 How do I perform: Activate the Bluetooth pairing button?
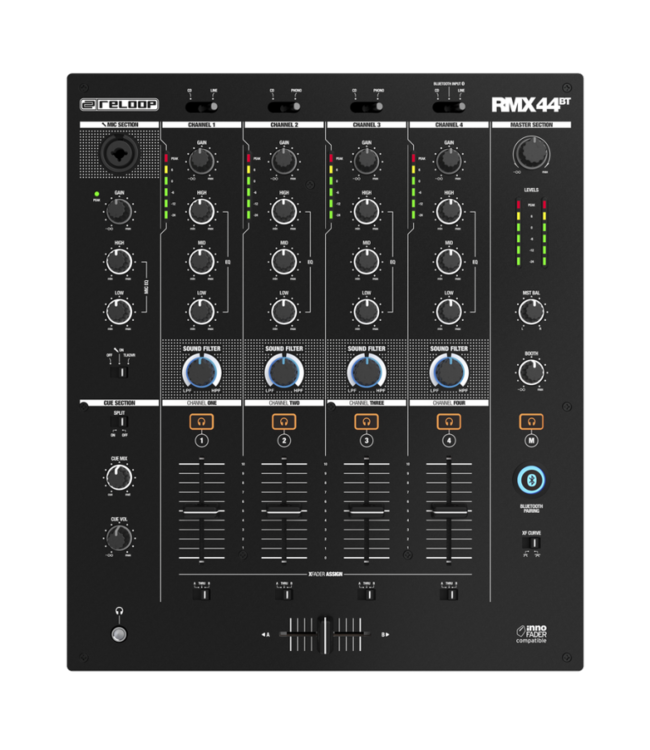click(531, 479)
